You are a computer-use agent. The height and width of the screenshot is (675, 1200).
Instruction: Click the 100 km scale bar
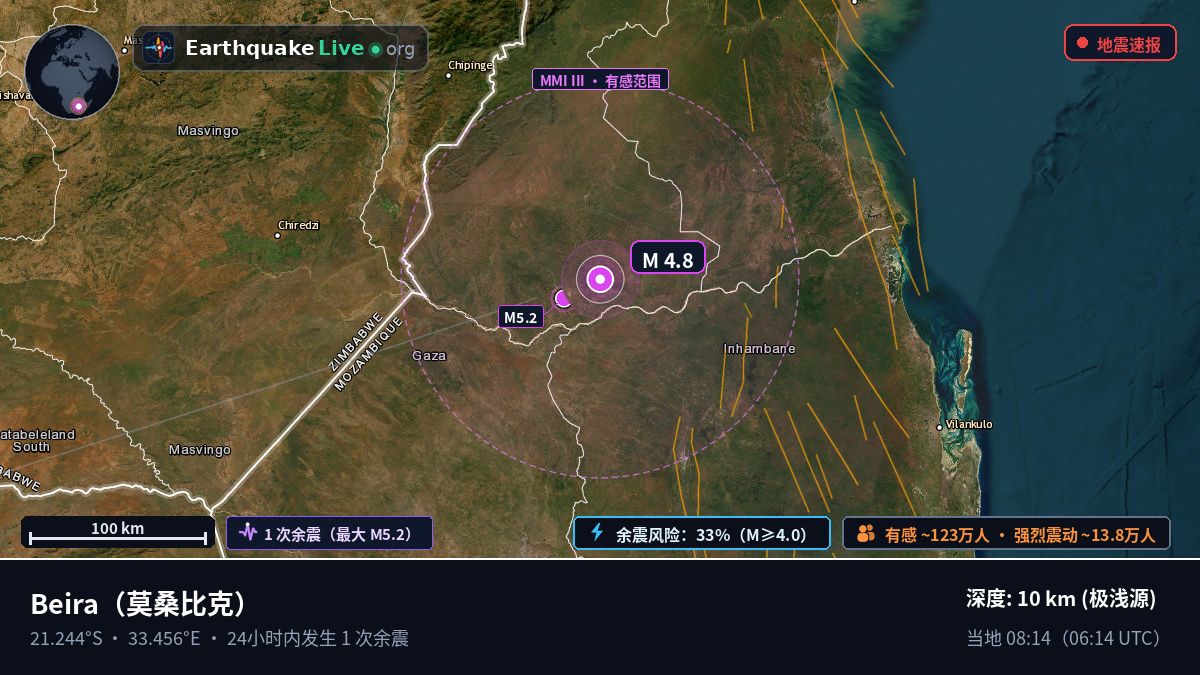tap(118, 533)
